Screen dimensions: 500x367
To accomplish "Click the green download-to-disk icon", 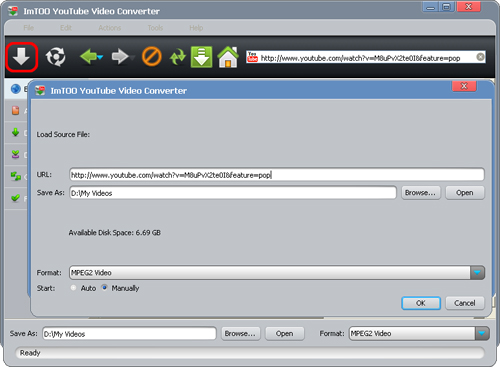I will [201, 57].
